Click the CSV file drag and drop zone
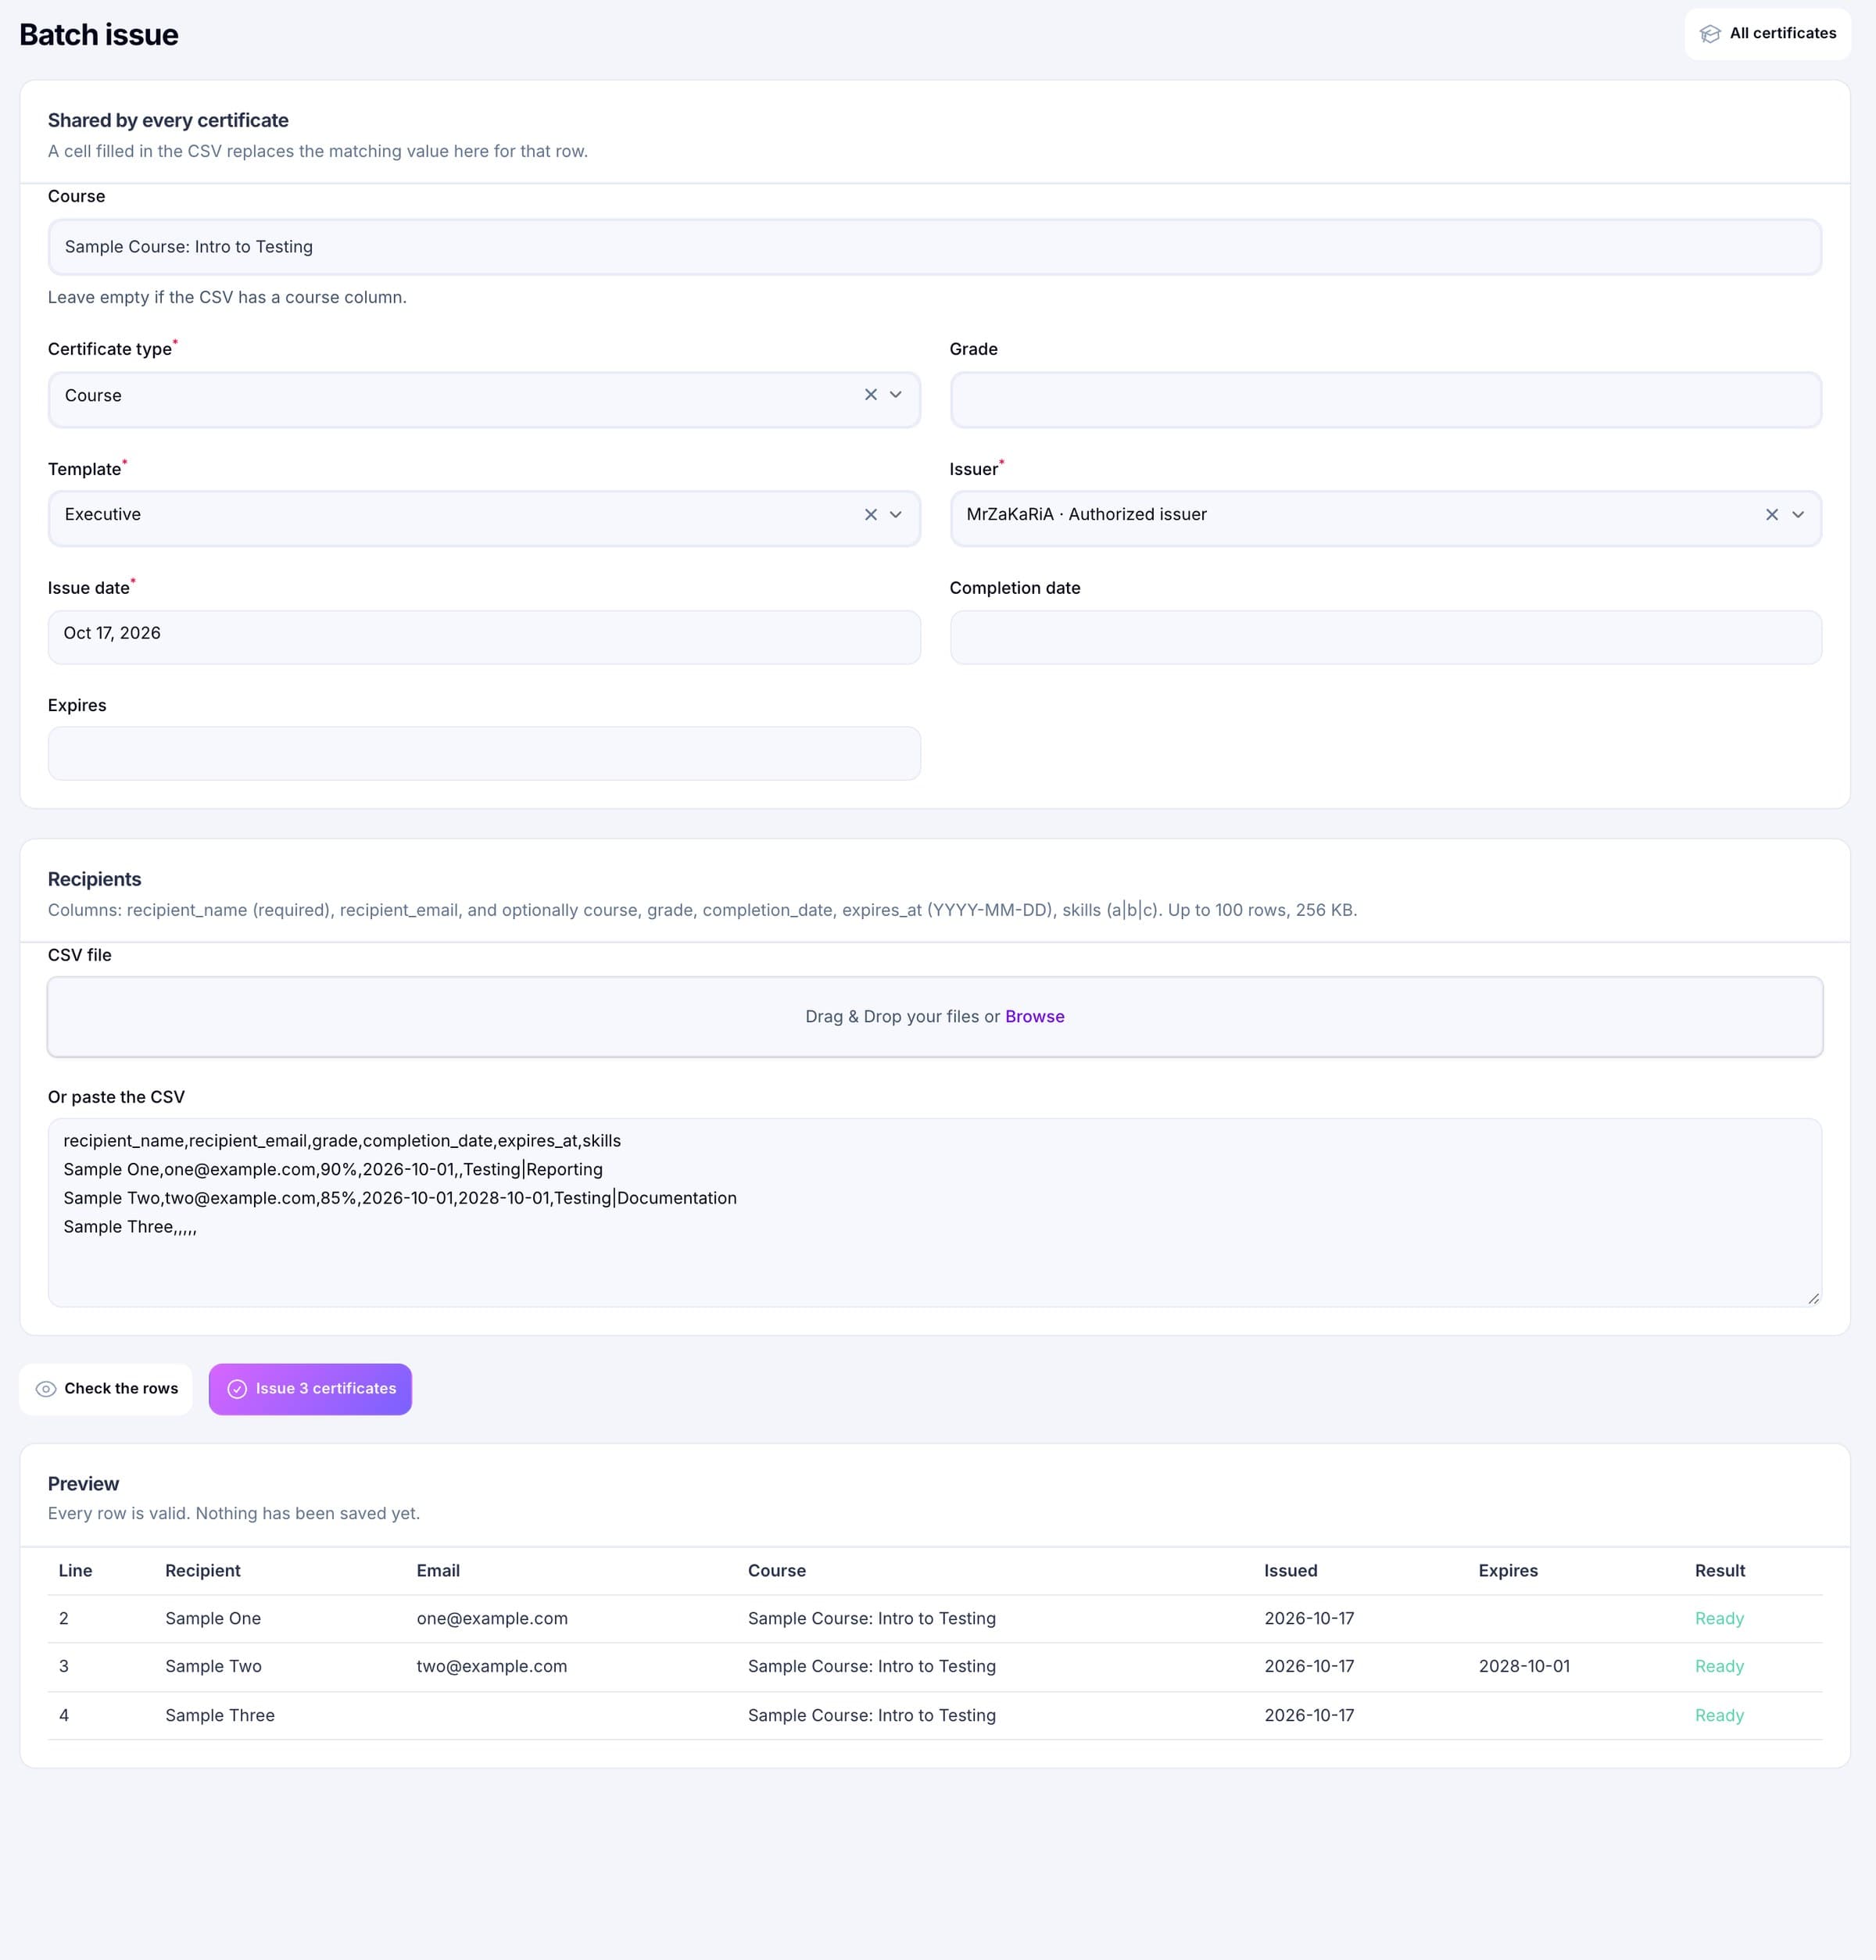This screenshot has height=1960, width=1876. coord(934,1017)
